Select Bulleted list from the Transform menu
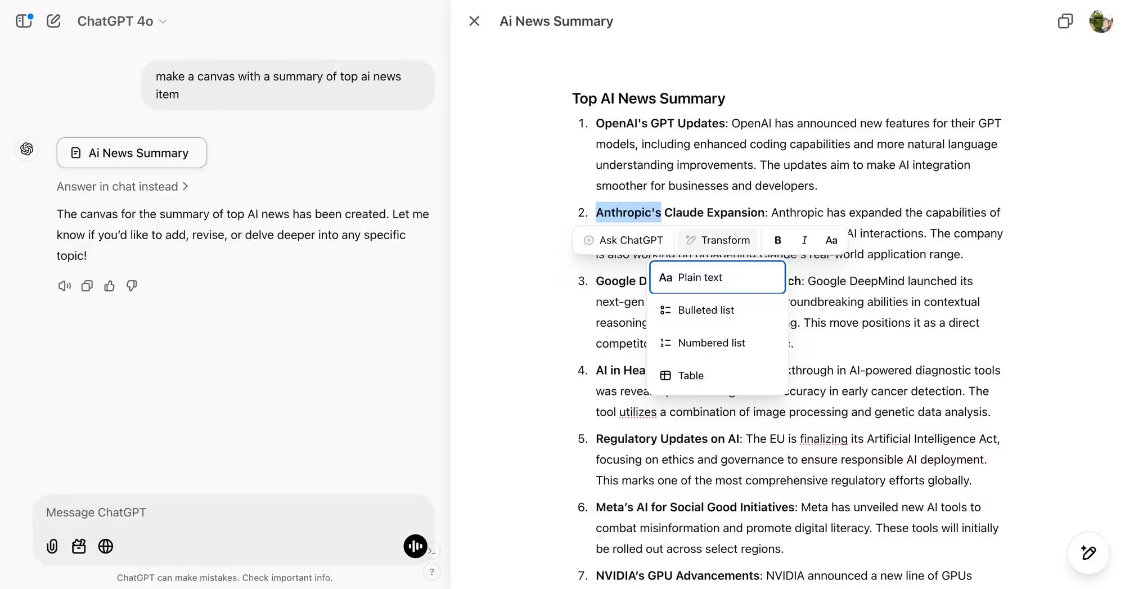 pos(707,310)
